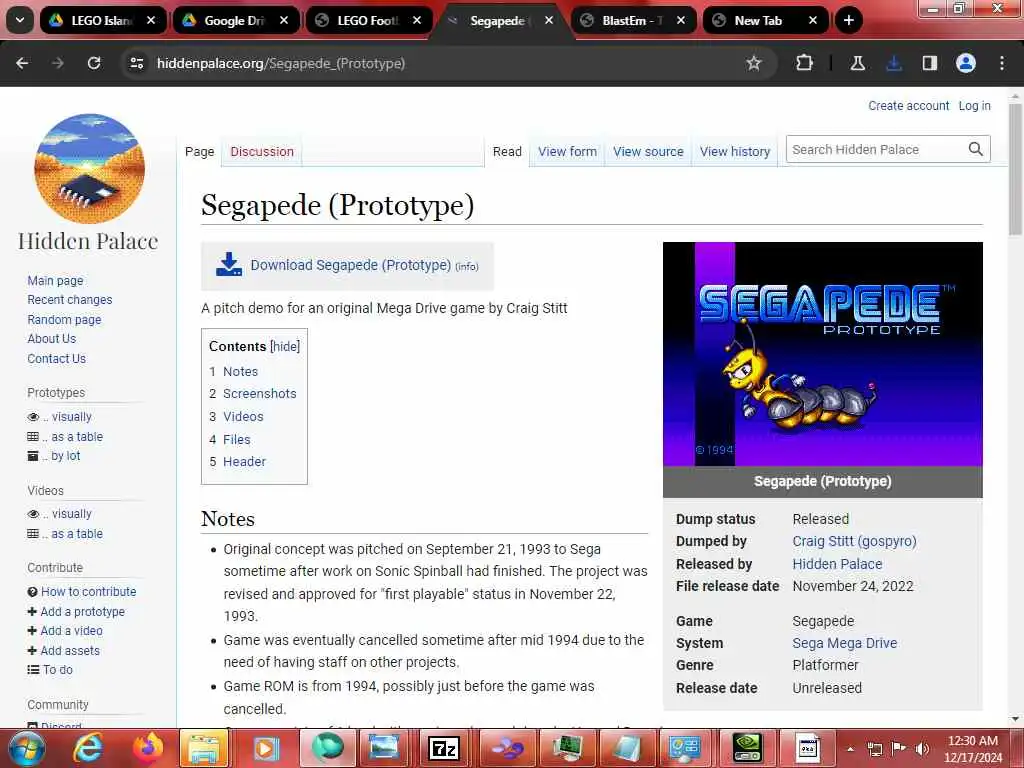Open Add a prototype link
The width and height of the screenshot is (1024, 768).
(82, 611)
